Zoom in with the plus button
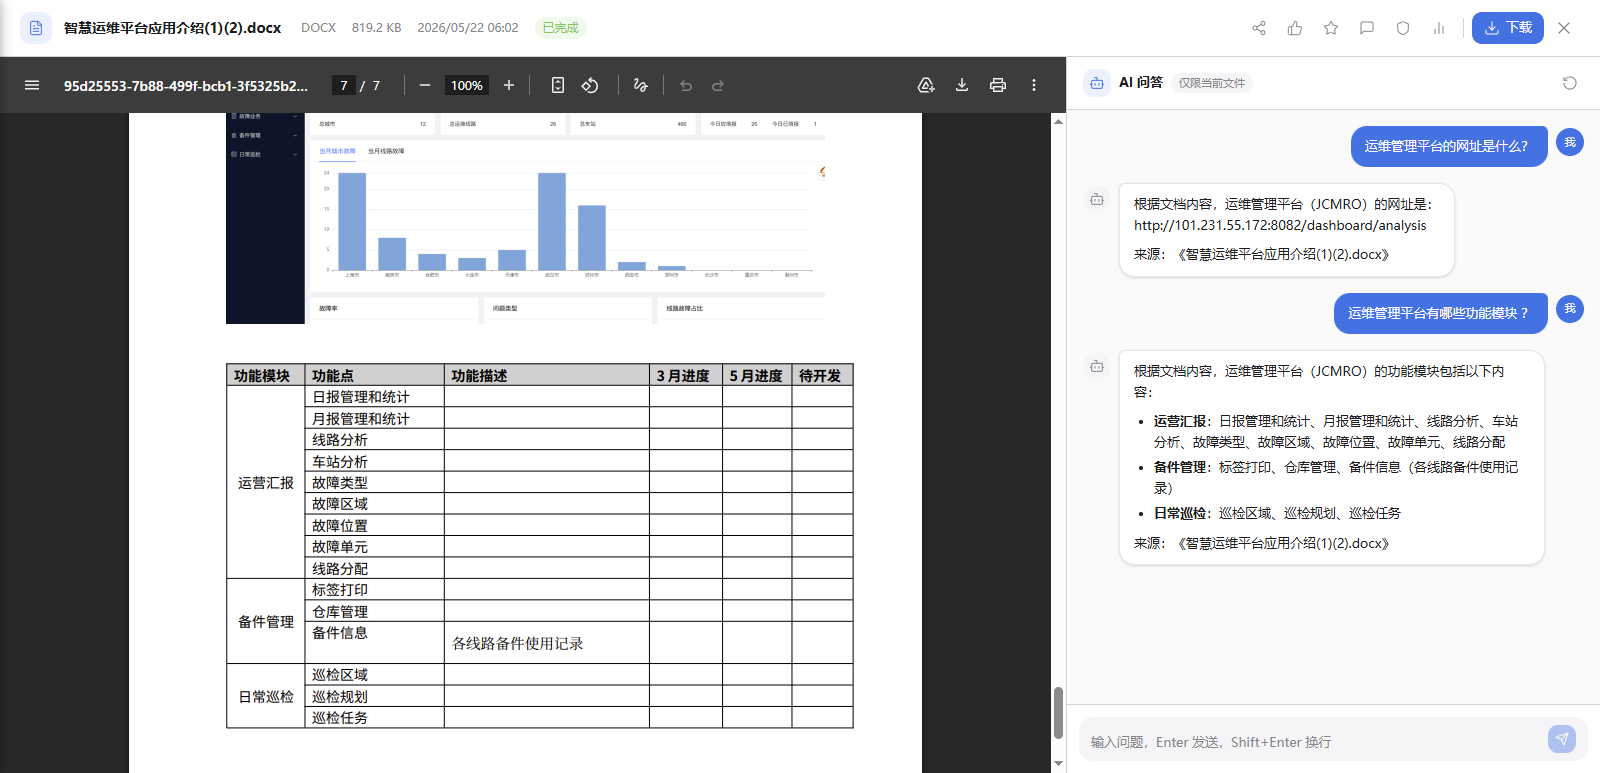 point(509,85)
